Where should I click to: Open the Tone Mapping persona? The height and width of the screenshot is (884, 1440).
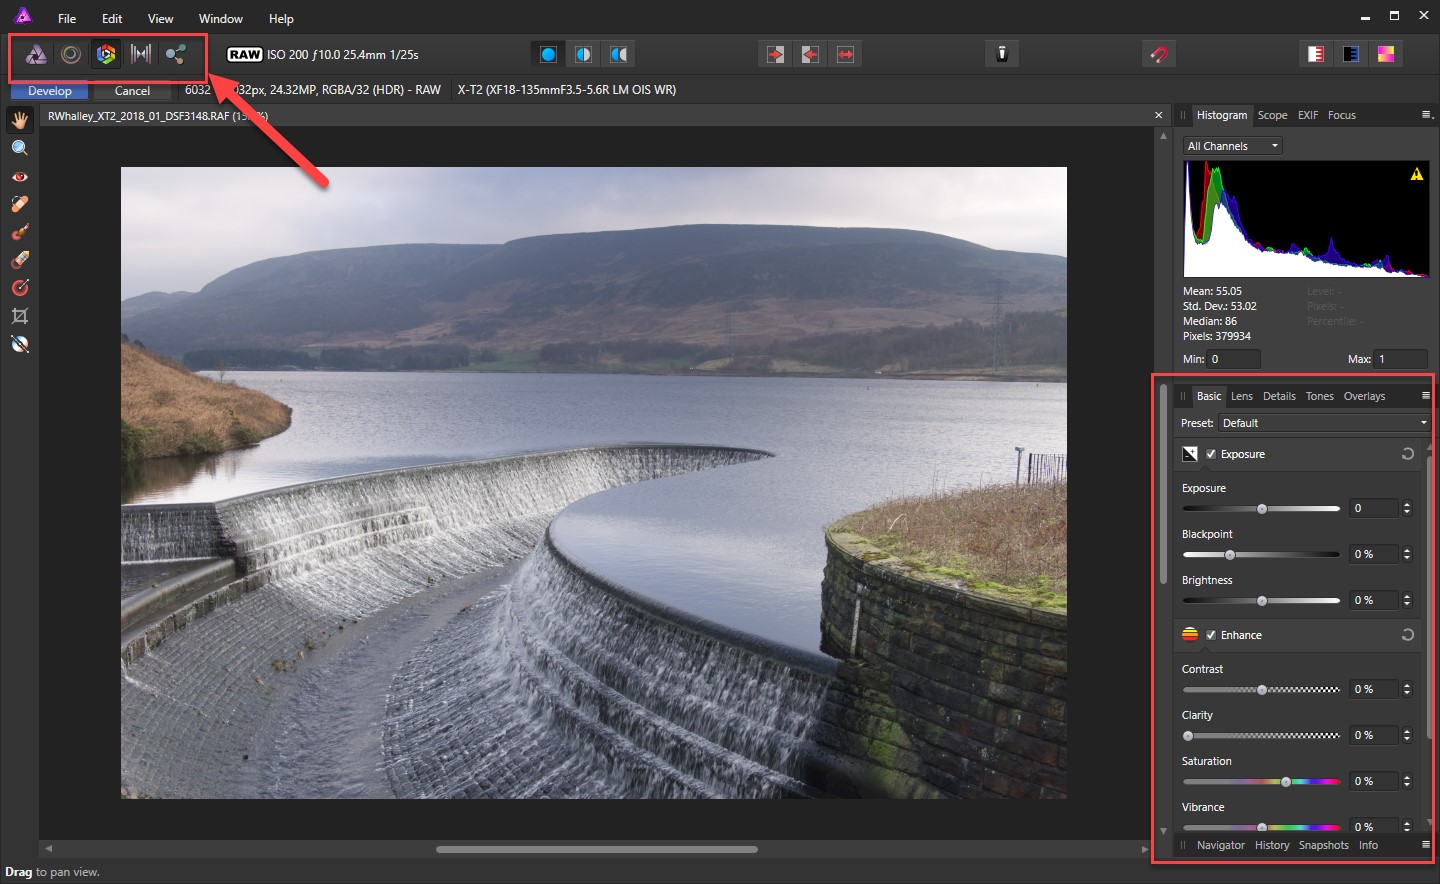[x=141, y=55]
